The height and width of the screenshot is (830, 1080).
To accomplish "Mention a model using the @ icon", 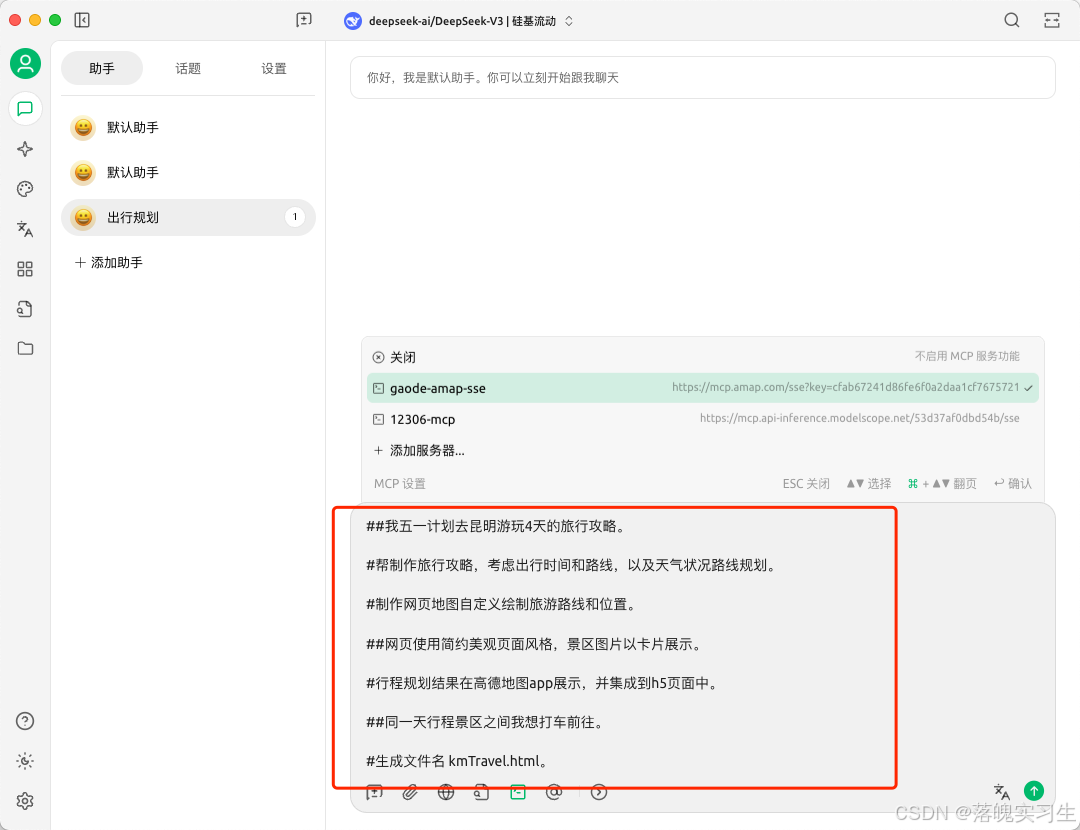I will point(554,791).
